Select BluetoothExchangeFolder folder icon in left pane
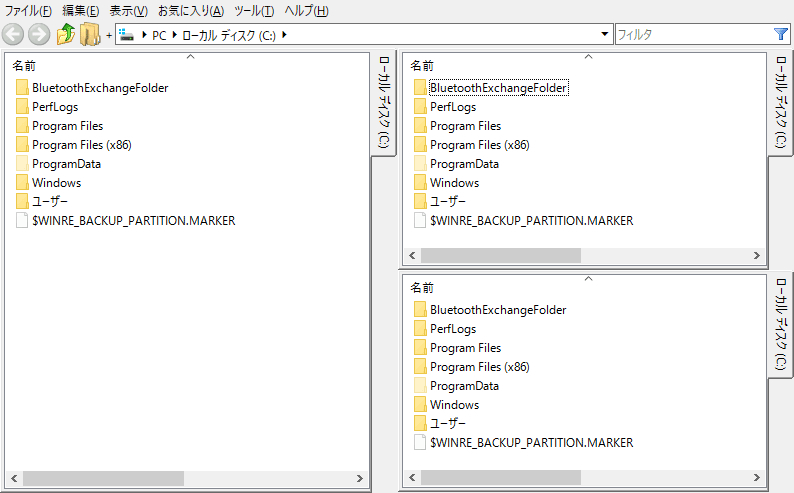The image size is (794, 493). (x=22, y=88)
